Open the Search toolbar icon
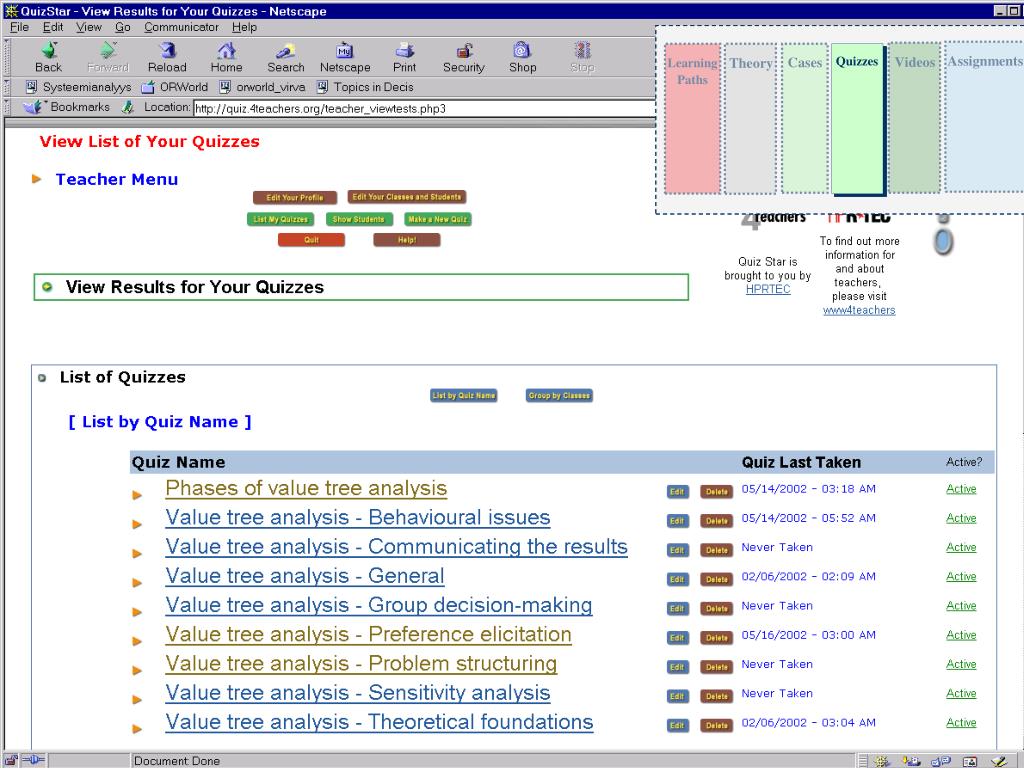The height and width of the screenshot is (768, 1024). pyautogui.click(x=285, y=51)
